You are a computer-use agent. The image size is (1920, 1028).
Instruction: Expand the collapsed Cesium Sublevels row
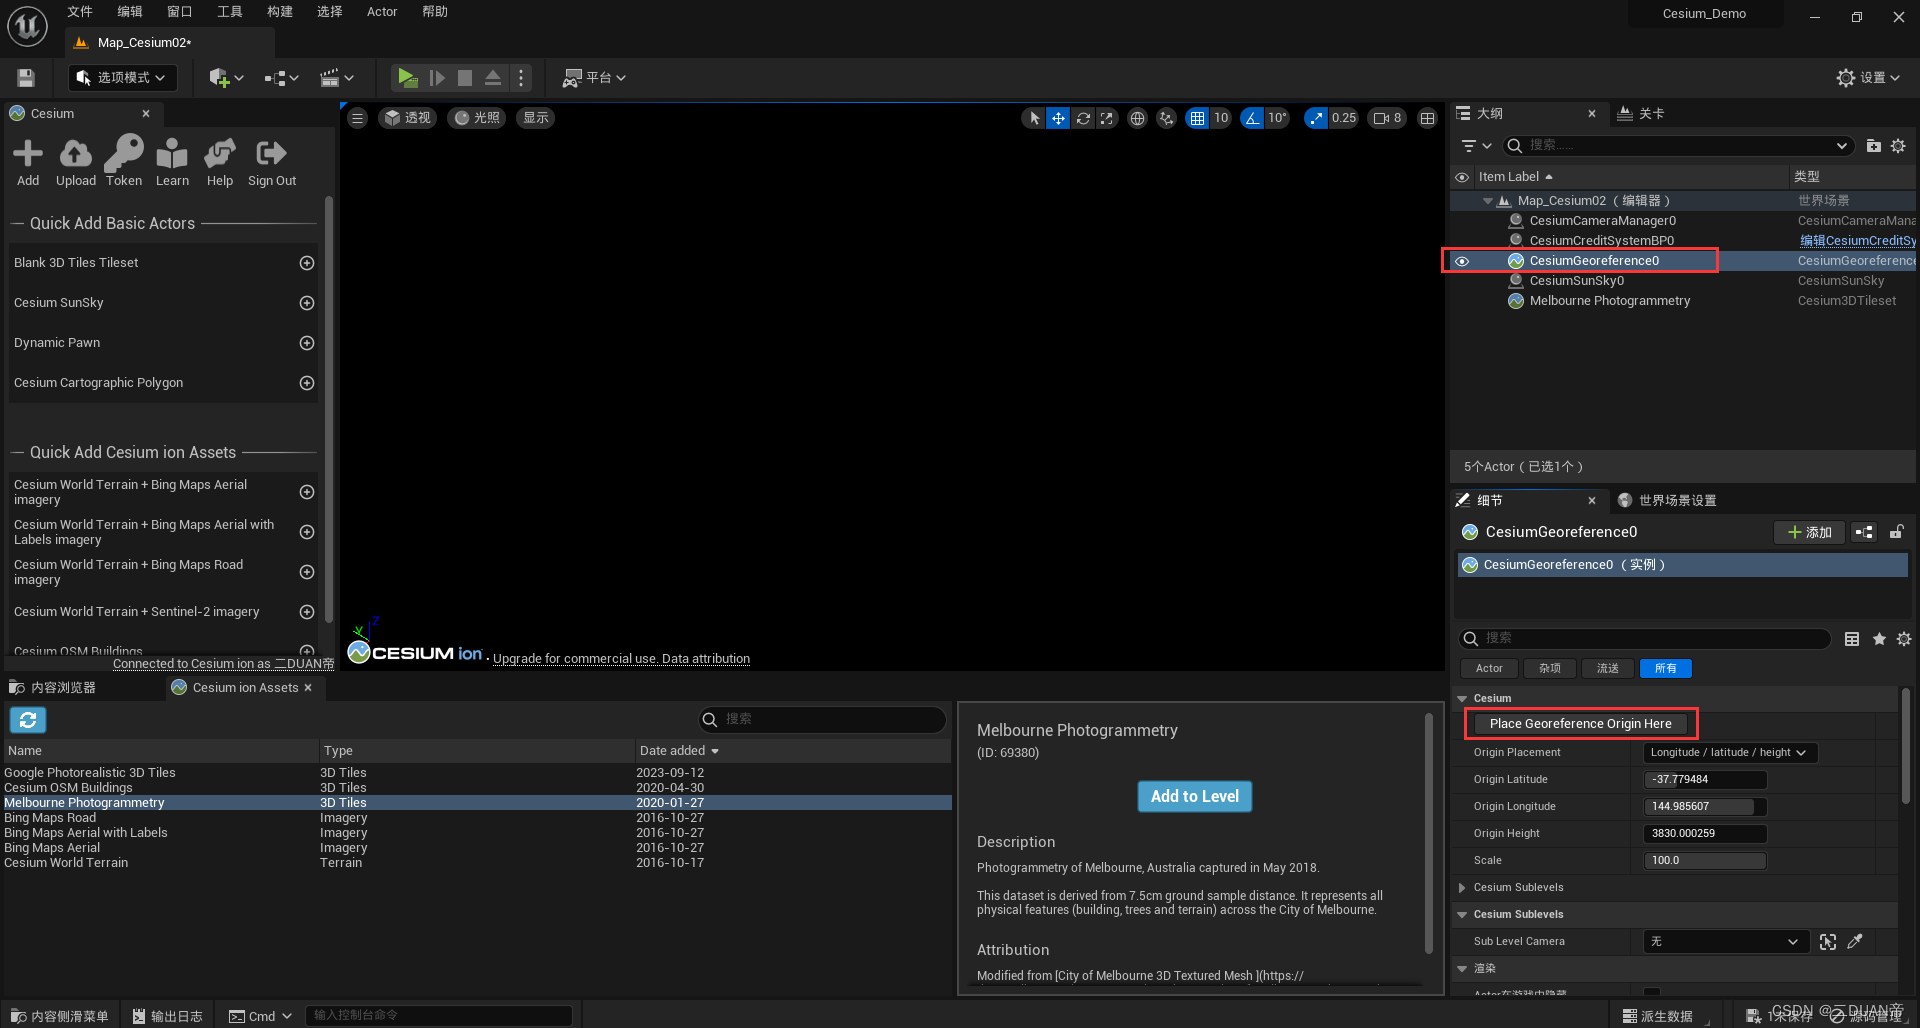click(x=1462, y=888)
